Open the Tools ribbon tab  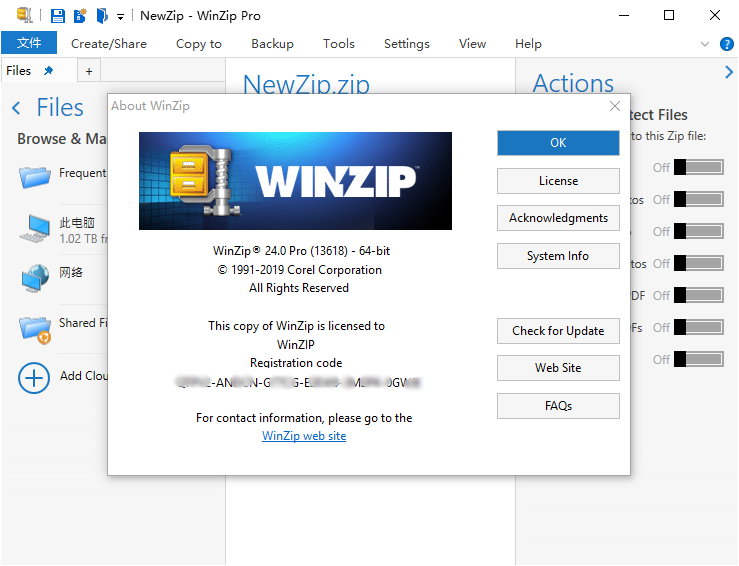(338, 44)
